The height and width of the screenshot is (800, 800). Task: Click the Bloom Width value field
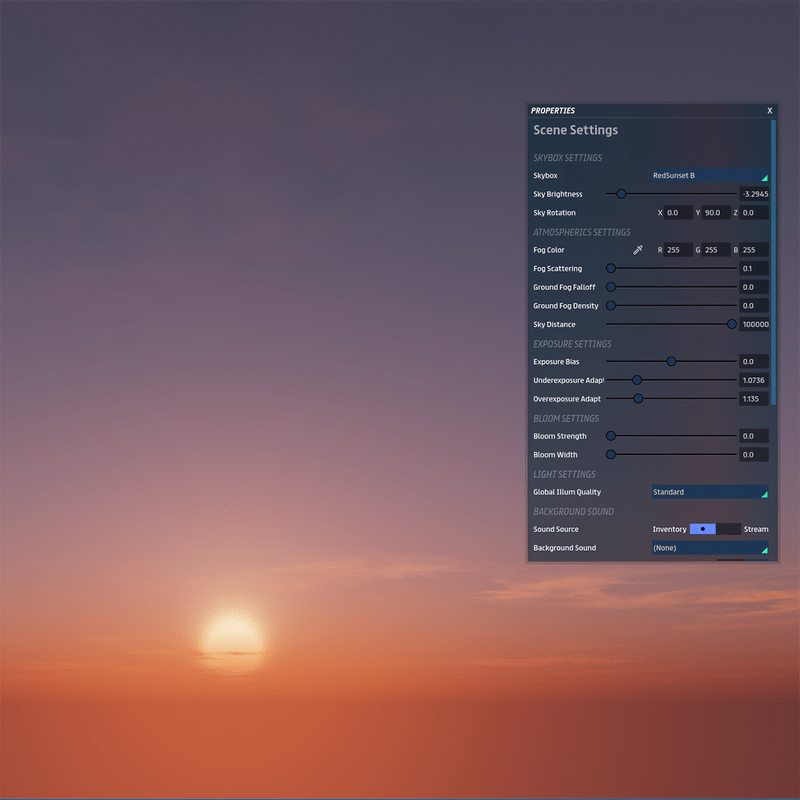click(754, 455)
